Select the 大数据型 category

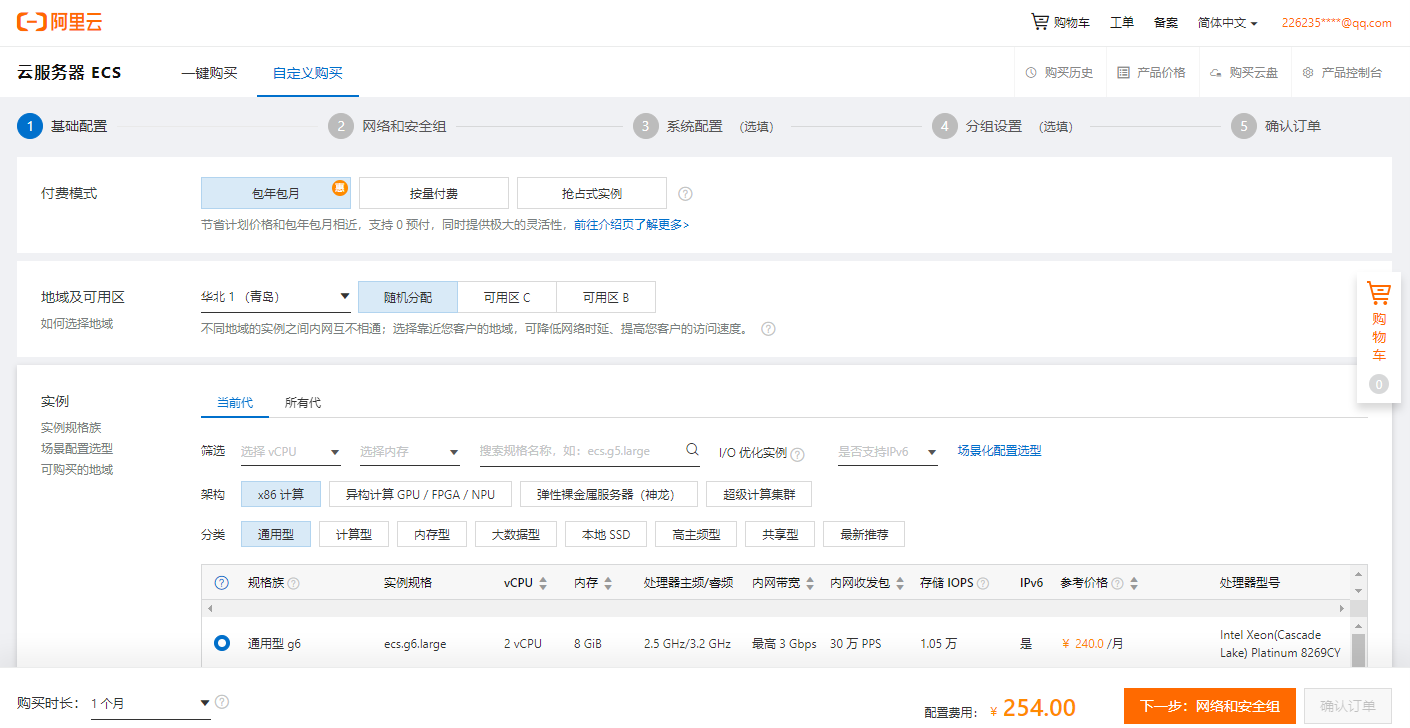[516, 534]
